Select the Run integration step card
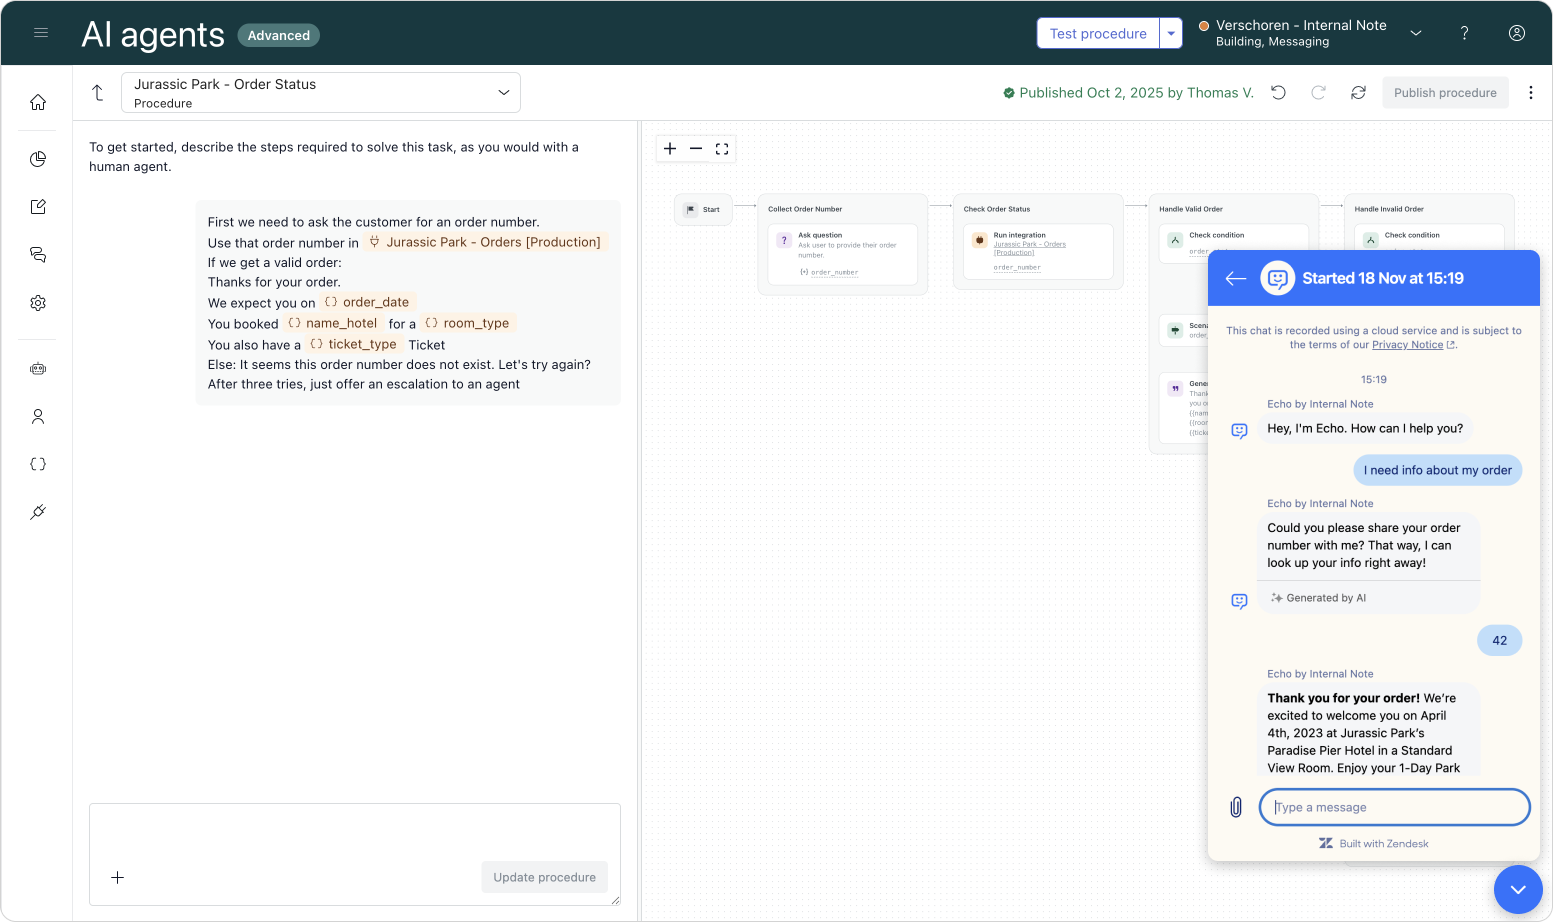The image size is (1553, 922). [x=1038, y=251]
